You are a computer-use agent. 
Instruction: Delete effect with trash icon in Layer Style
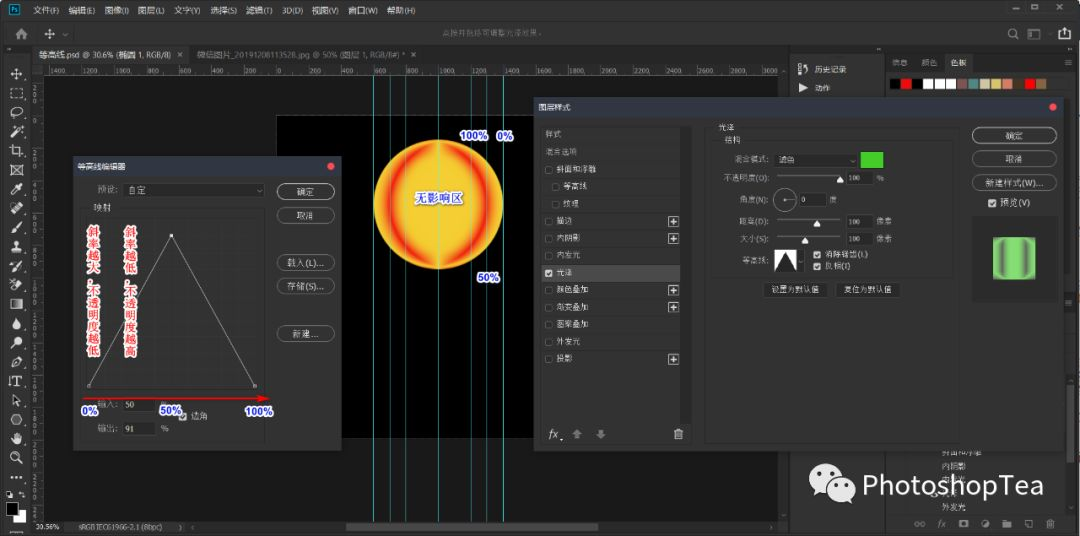(x=678, y=434)
